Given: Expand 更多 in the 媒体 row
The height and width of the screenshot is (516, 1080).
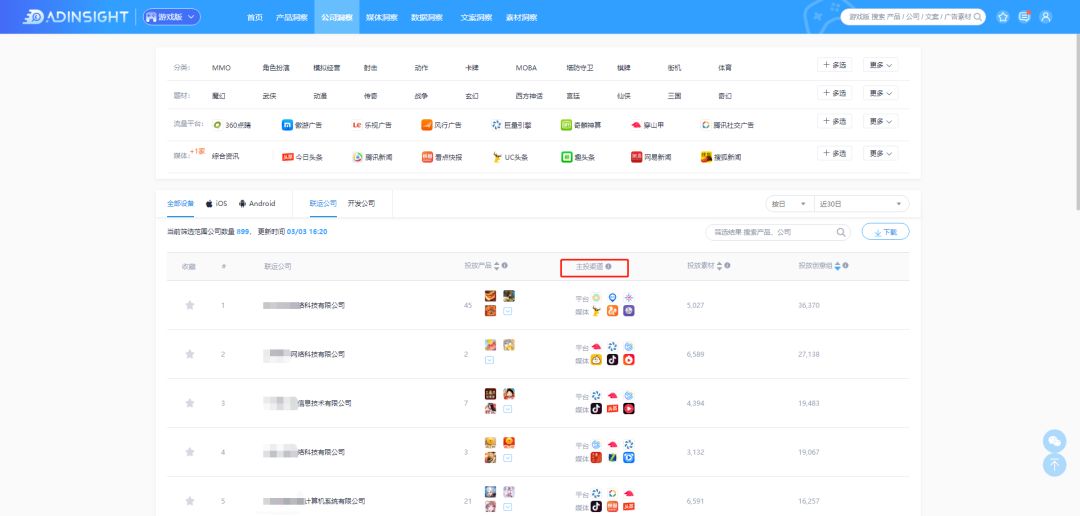Looking at the screenshot, I should coord(880,153).
